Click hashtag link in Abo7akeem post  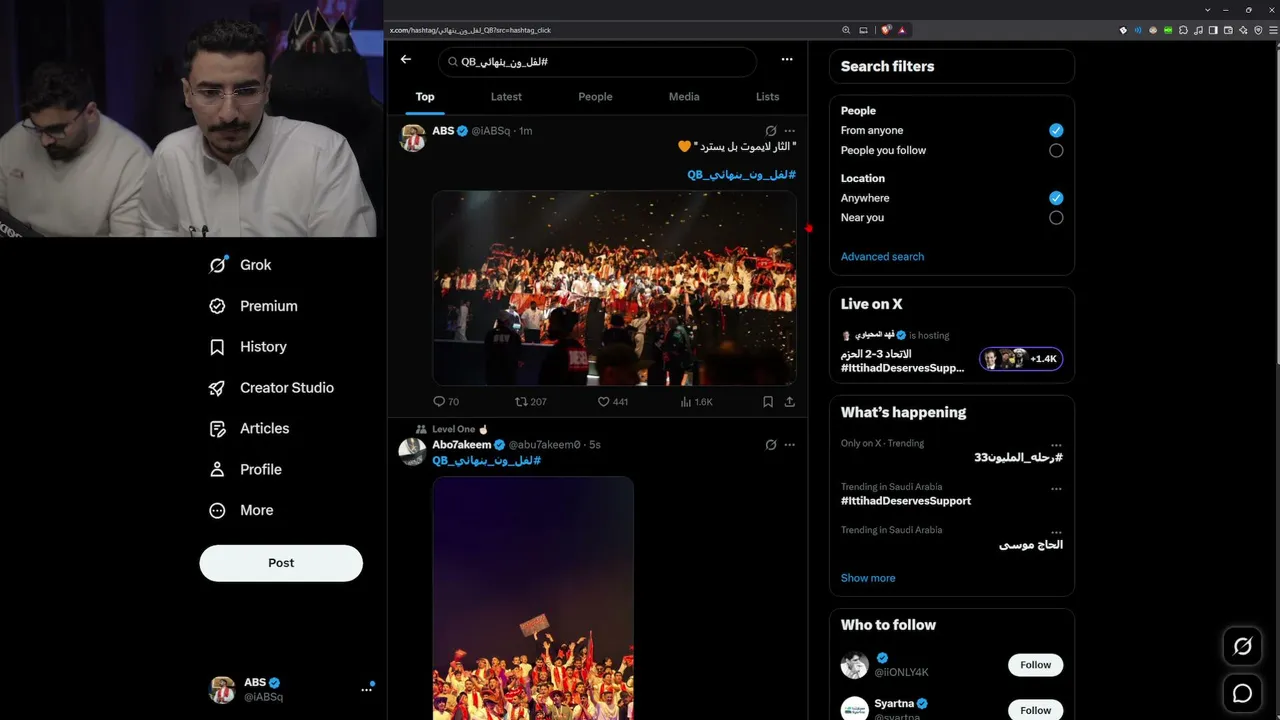click(487, 461)
